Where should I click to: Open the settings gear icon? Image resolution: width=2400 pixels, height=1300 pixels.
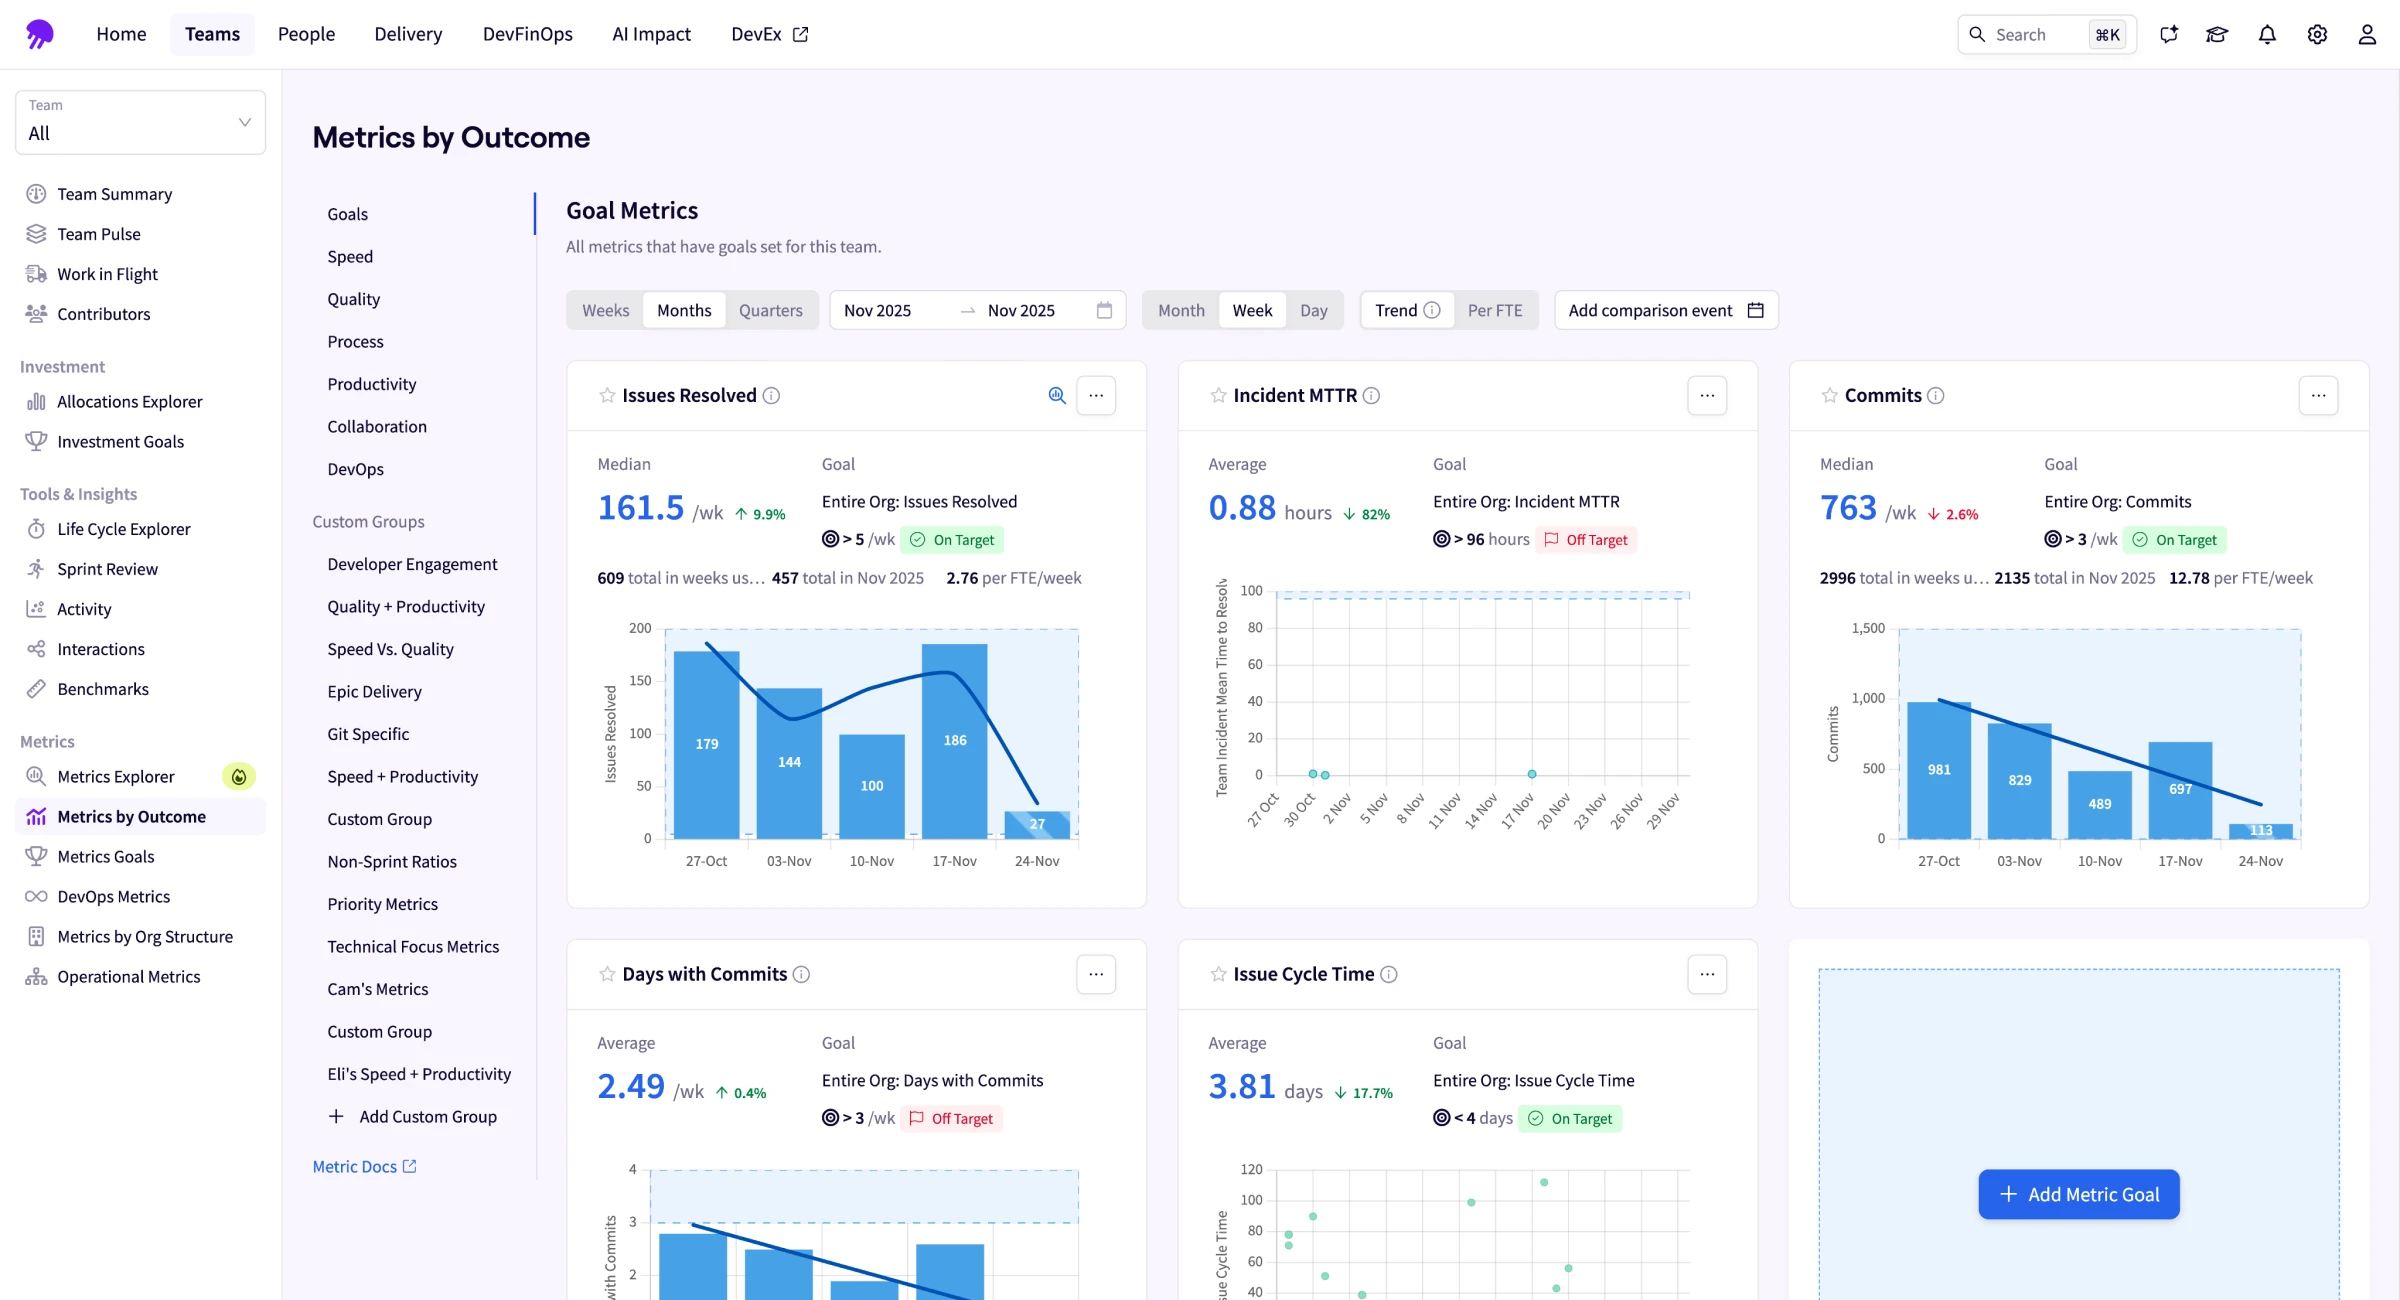click(x=2317, y=34)
